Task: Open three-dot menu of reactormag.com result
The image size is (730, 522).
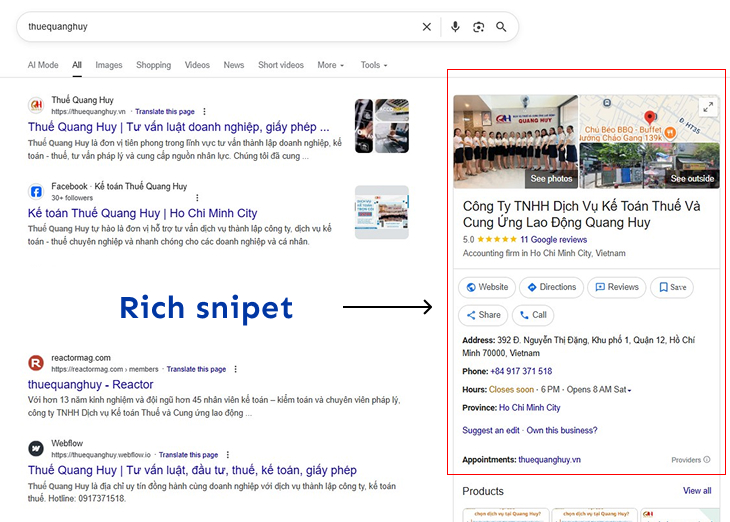Action: tap(236, 369)
